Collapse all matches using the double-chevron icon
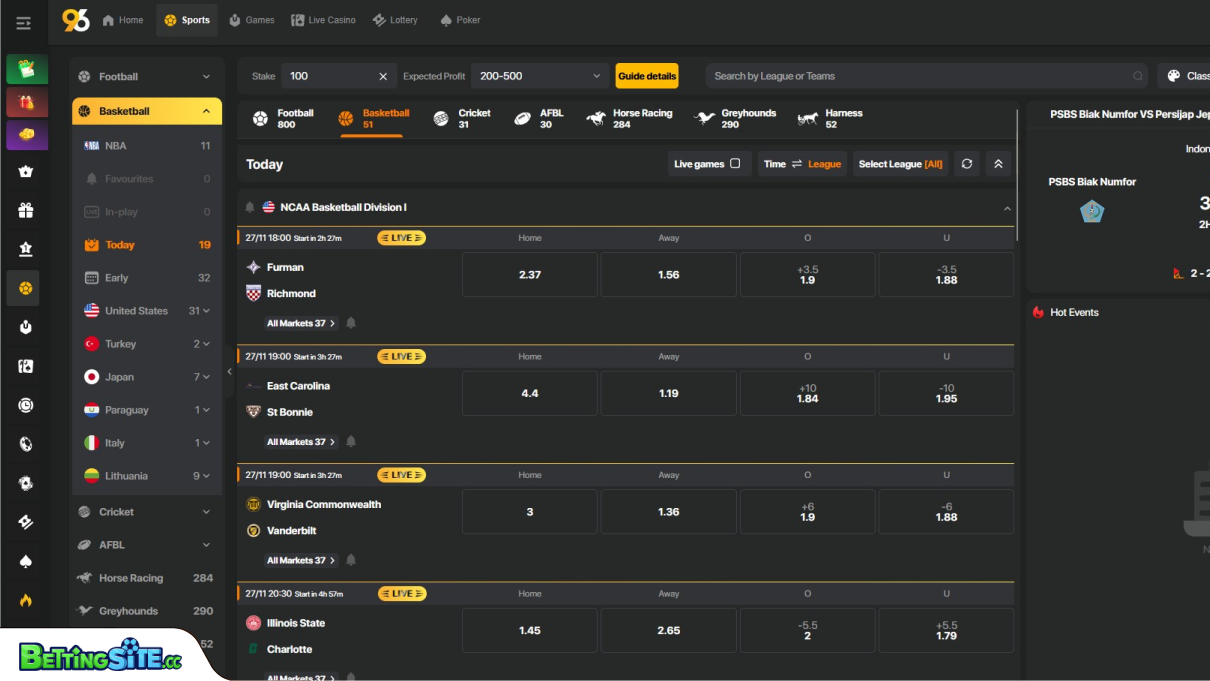 pyautogui.click(x=997, y=163)
